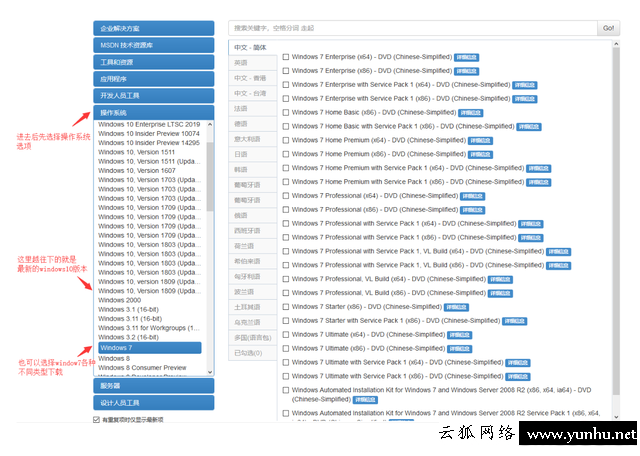The width and height of the screenshot is (640, 456).
Task: Switch to the 意大利语 language tab
Action: [x=253, y=139]
